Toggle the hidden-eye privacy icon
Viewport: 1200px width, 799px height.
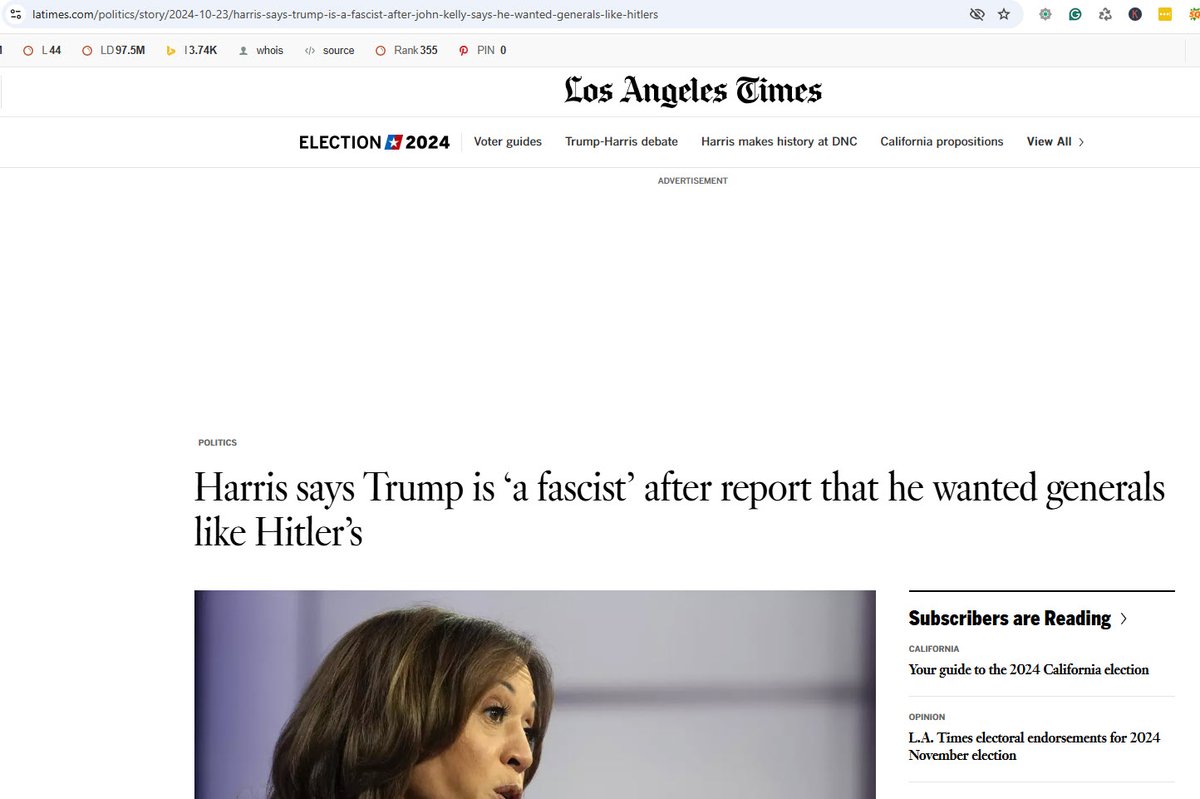(977, 14)
